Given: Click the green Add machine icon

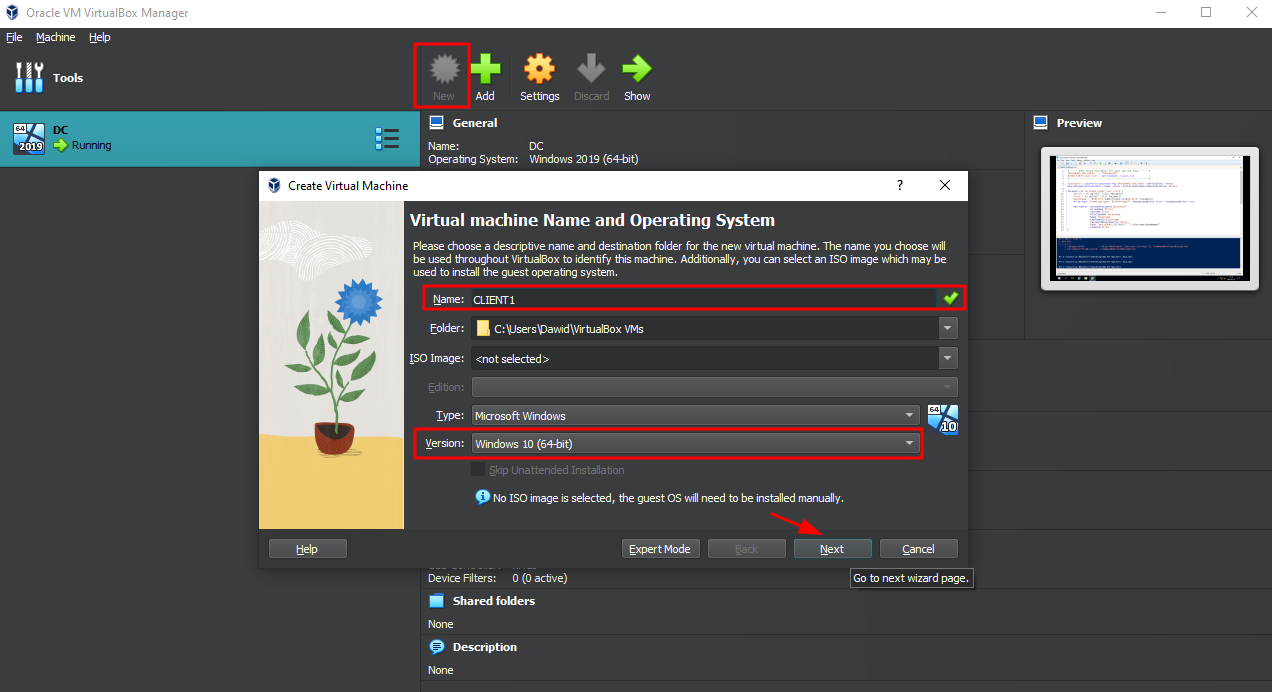Looking at the screenshot, I should (x=485, y=70).
